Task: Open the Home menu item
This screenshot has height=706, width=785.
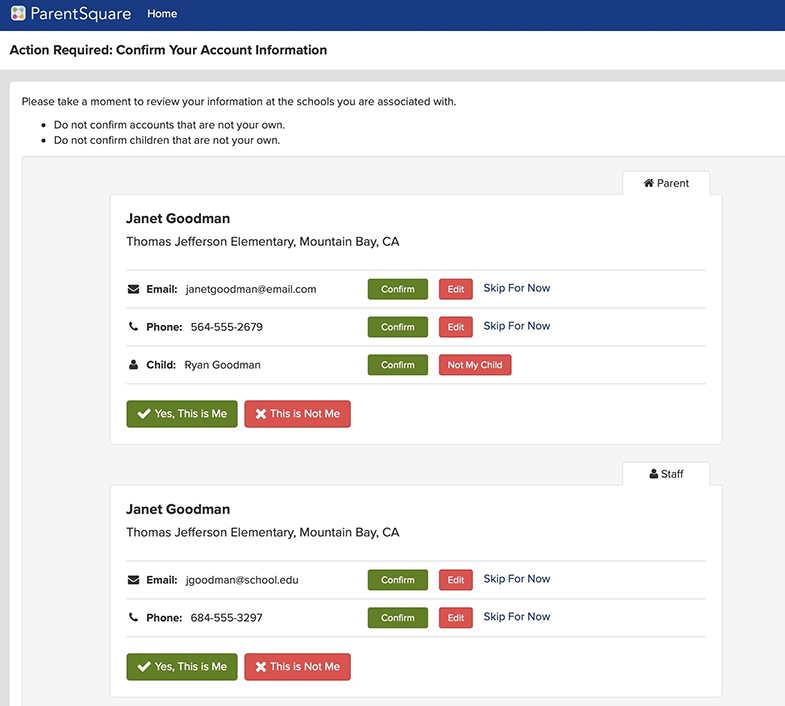Action: (162, 14)
